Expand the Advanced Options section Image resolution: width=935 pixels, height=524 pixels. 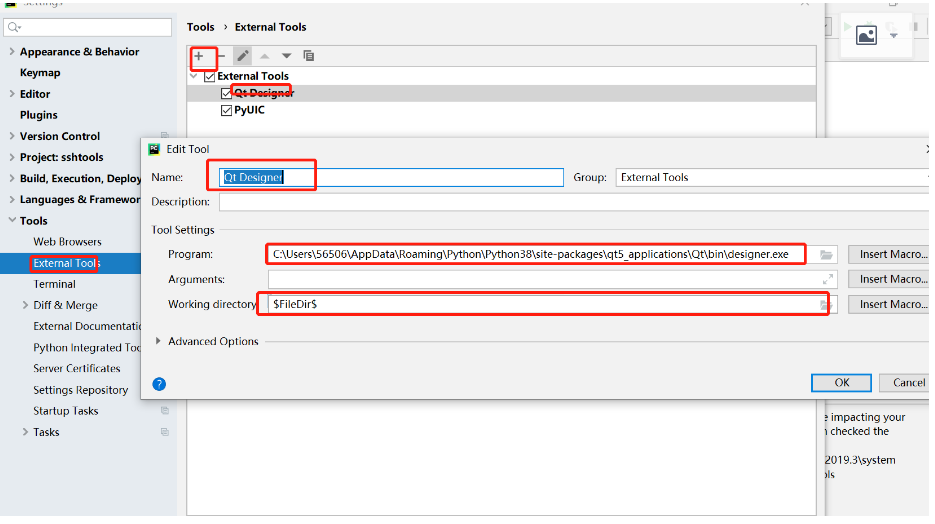coord(161,342)
